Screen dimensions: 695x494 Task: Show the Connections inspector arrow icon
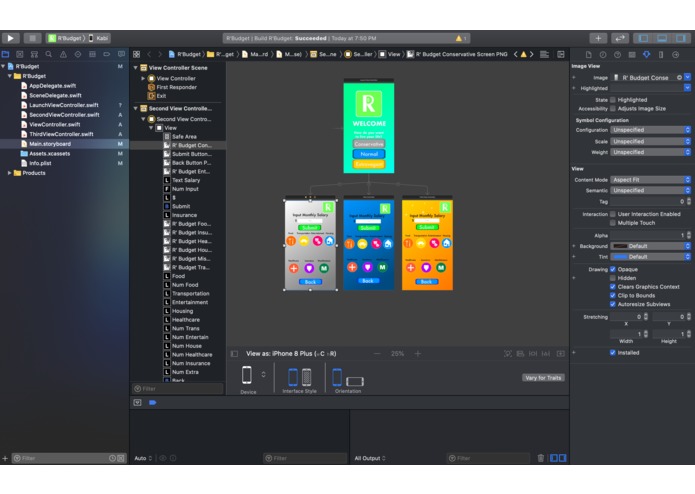(x=675, y=54)
